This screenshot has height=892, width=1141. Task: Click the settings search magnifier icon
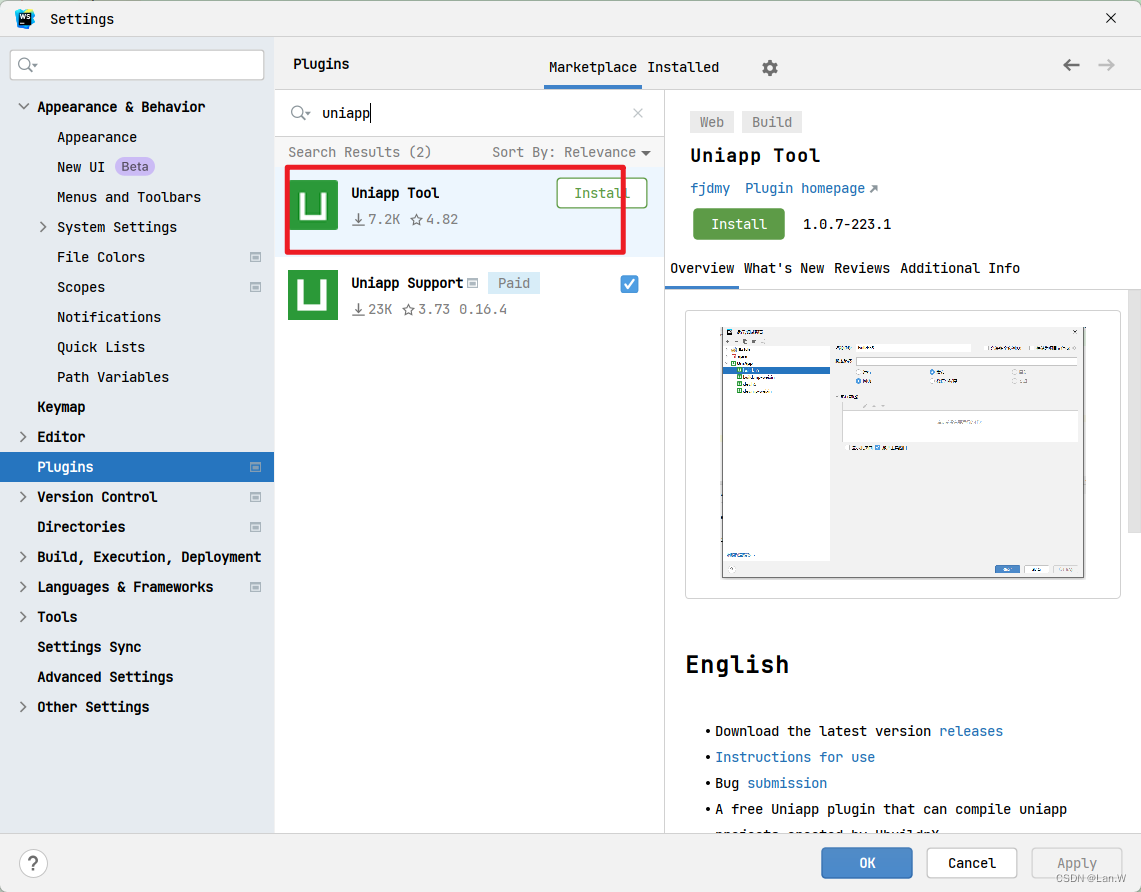pos(27,65)
